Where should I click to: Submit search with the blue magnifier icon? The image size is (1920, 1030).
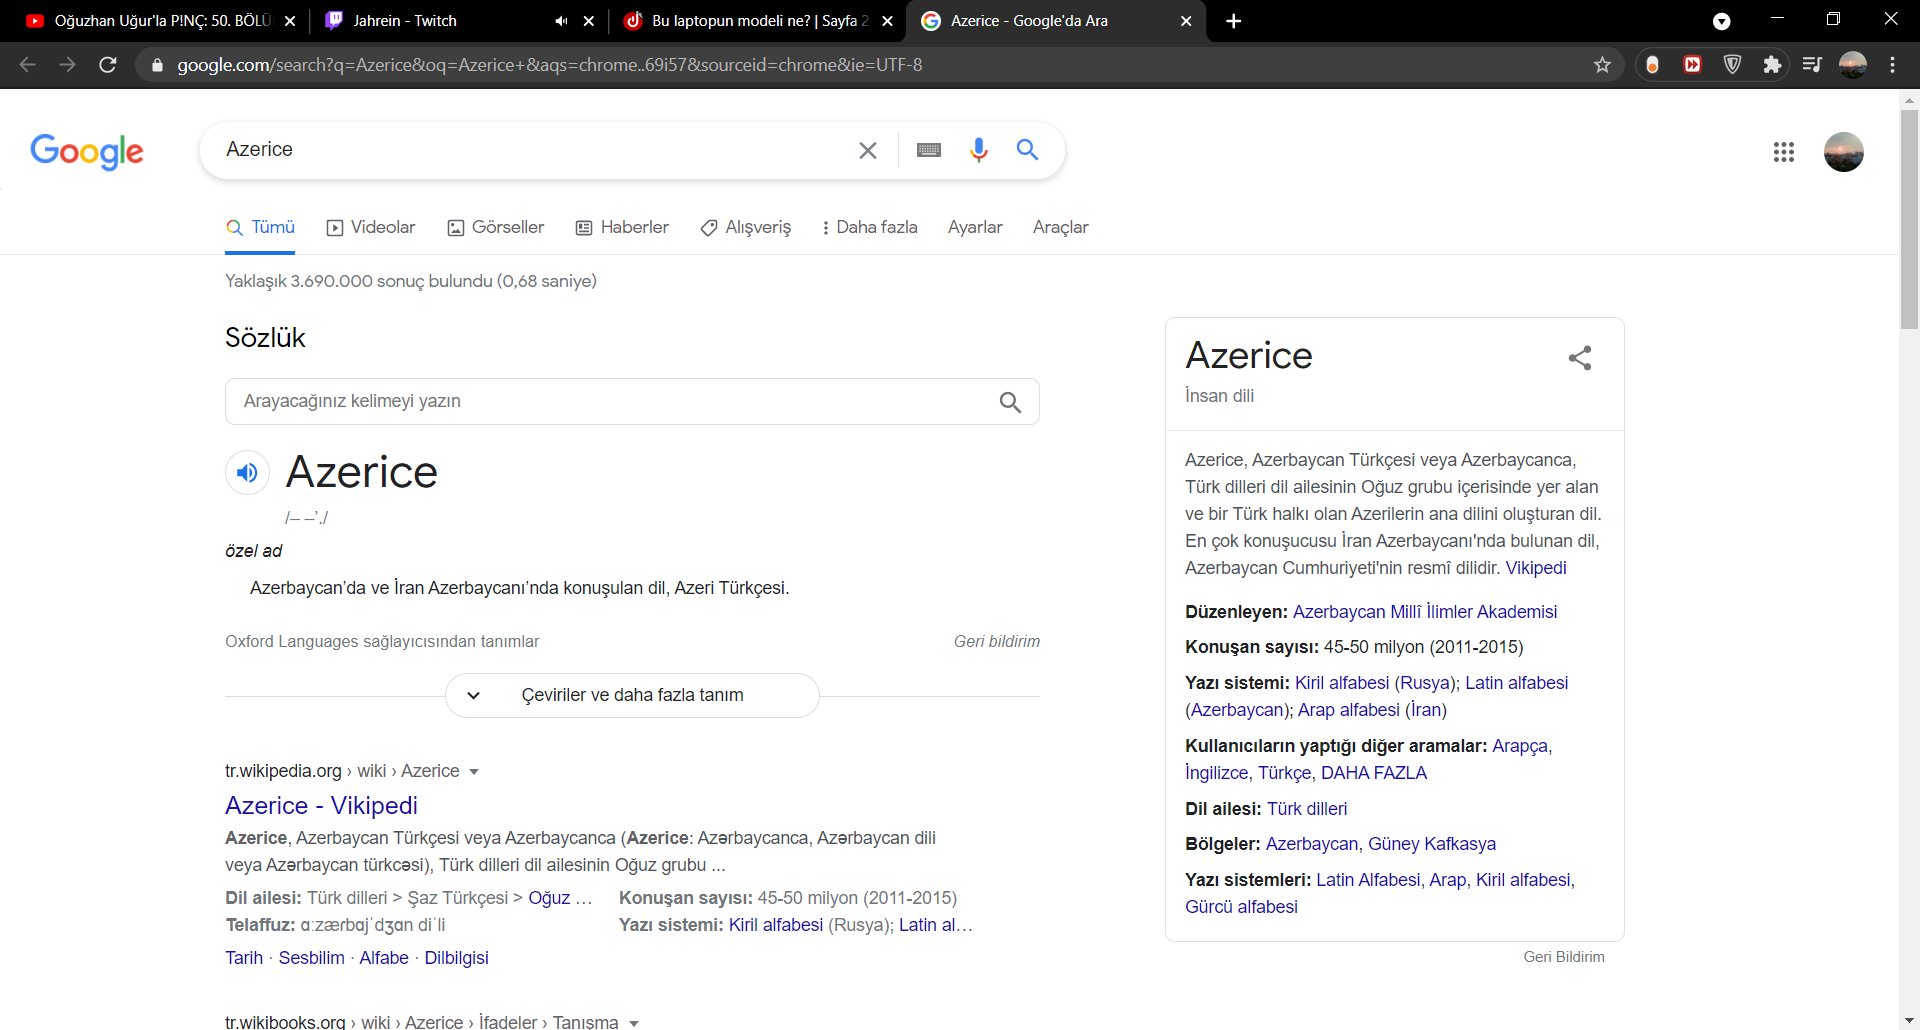1027,150
